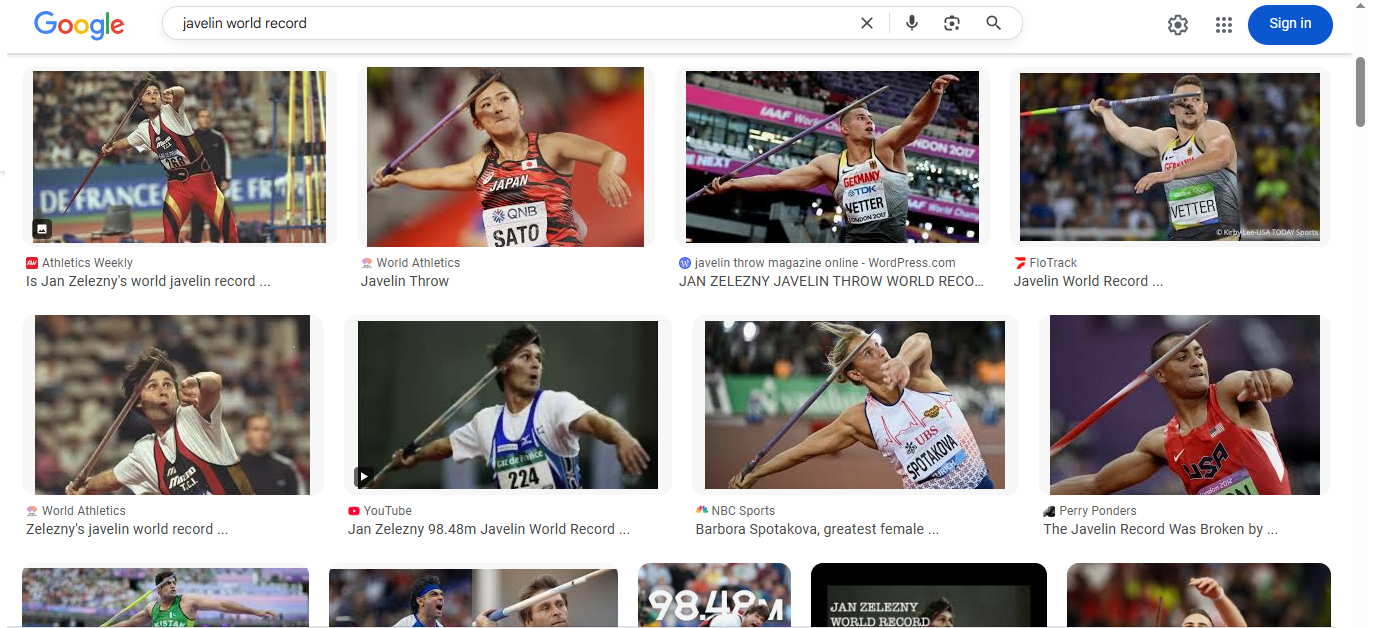Click the Perry Ponders favicon
The image size is (1374, 628).
coord(1050,511)
